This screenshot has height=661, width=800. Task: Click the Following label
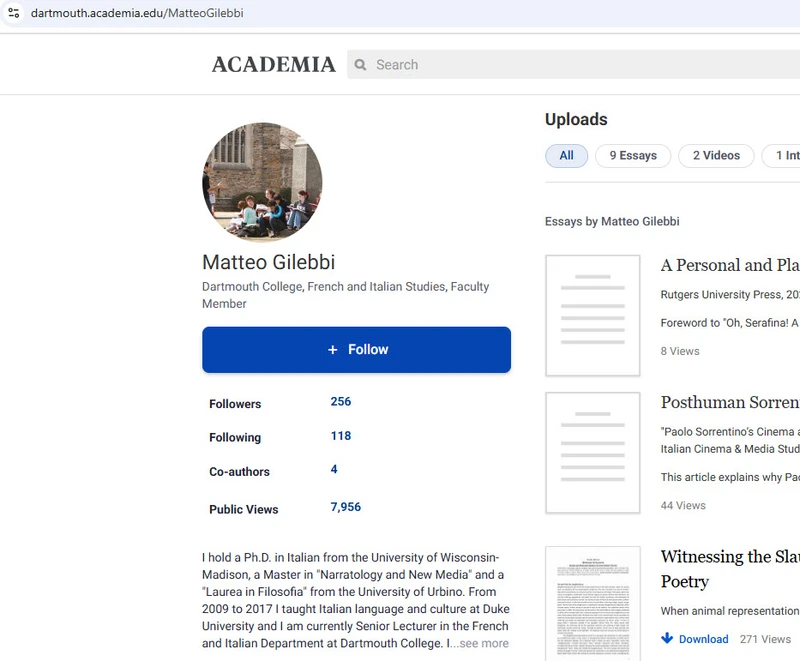pyautogui.click(x=235, y=438)
